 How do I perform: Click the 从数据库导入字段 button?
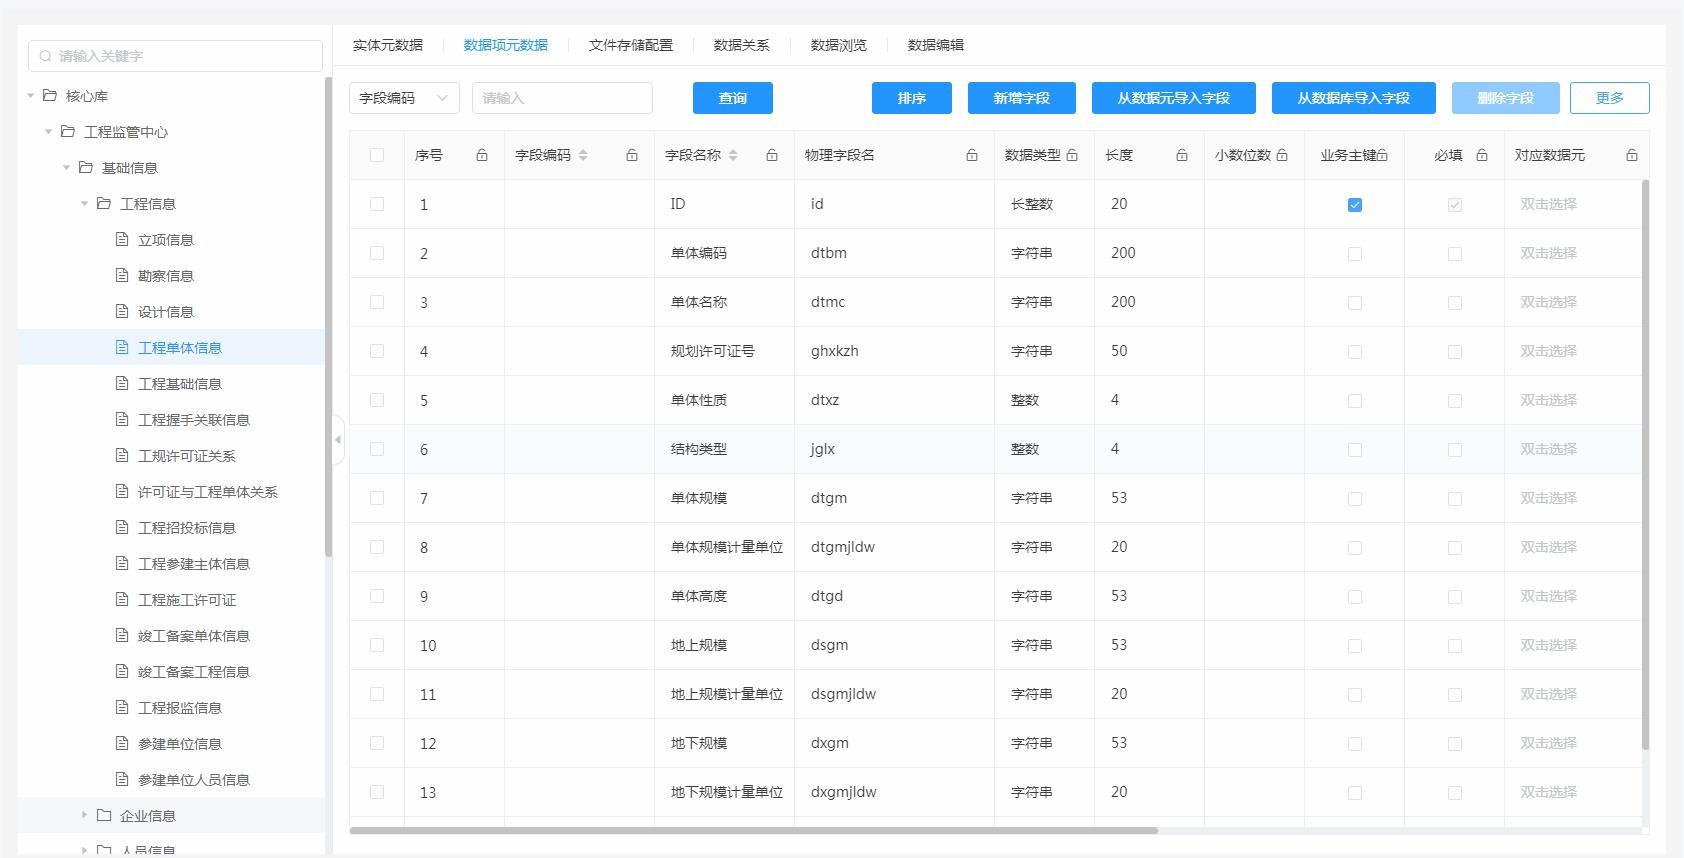click(x=1353, y=98)
